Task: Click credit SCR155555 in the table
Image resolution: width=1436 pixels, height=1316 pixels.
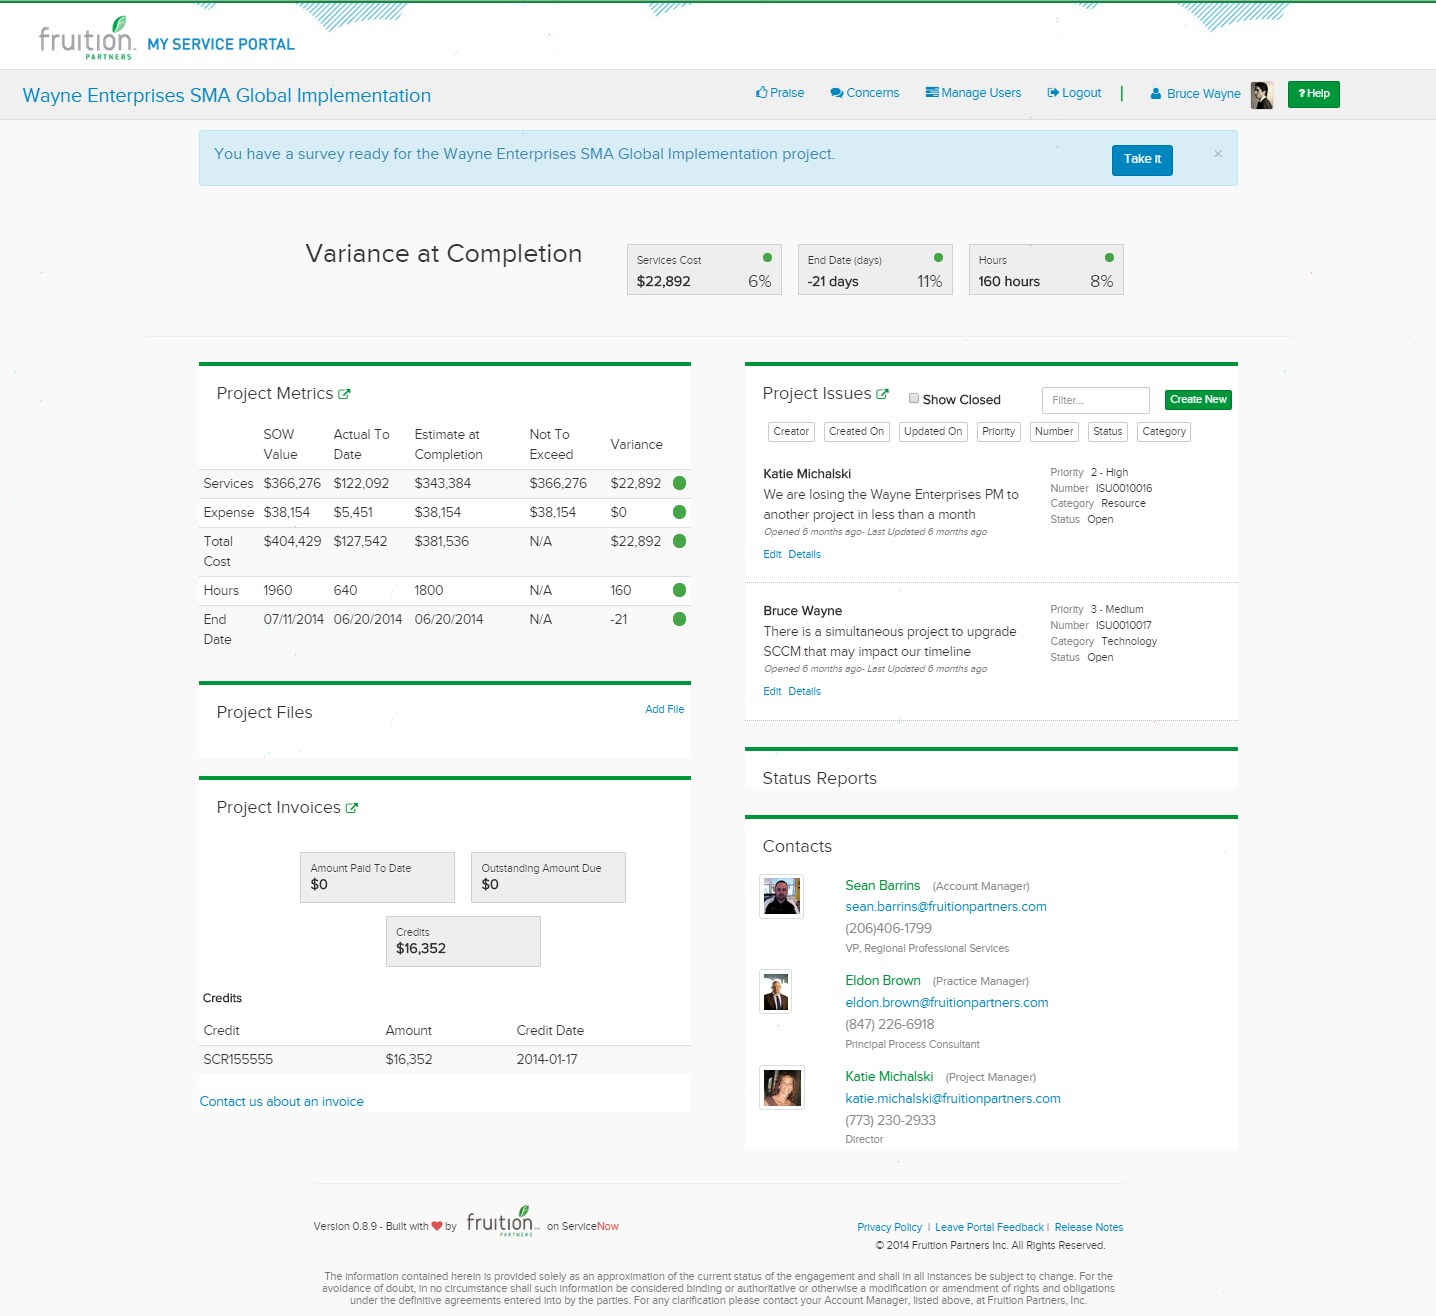Action: coord(238,1059)
